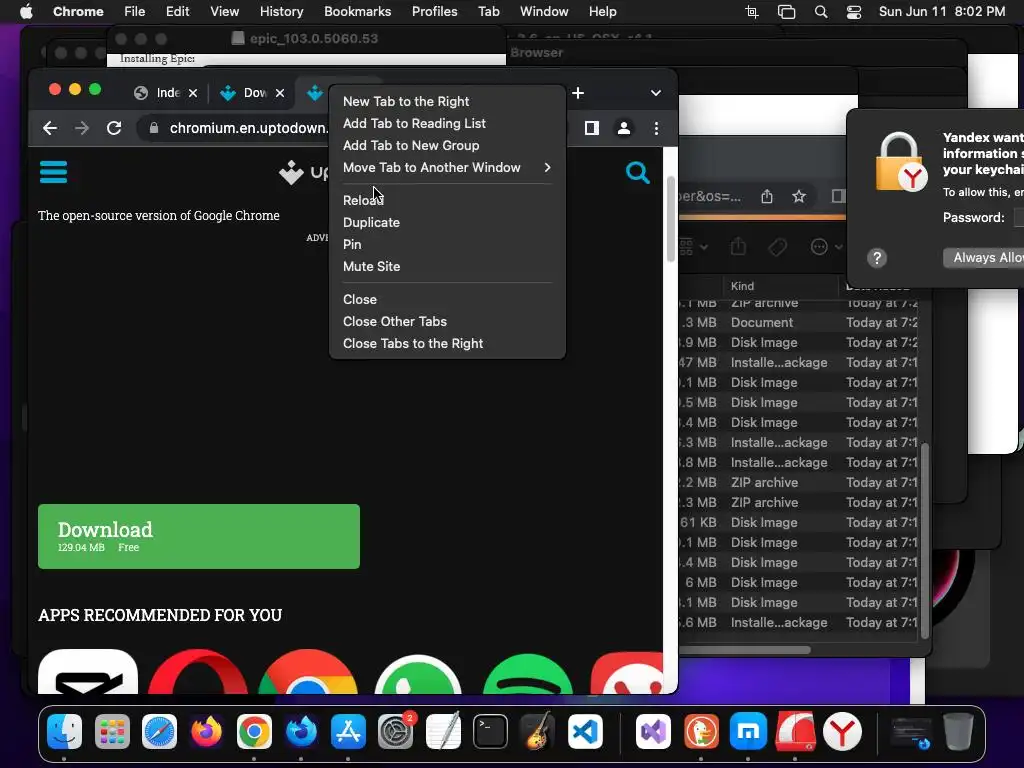The height and width of the screenshot is (768, 1024).
Task: Open the Uptodown hamburger menu
Action: click(54, 172)
